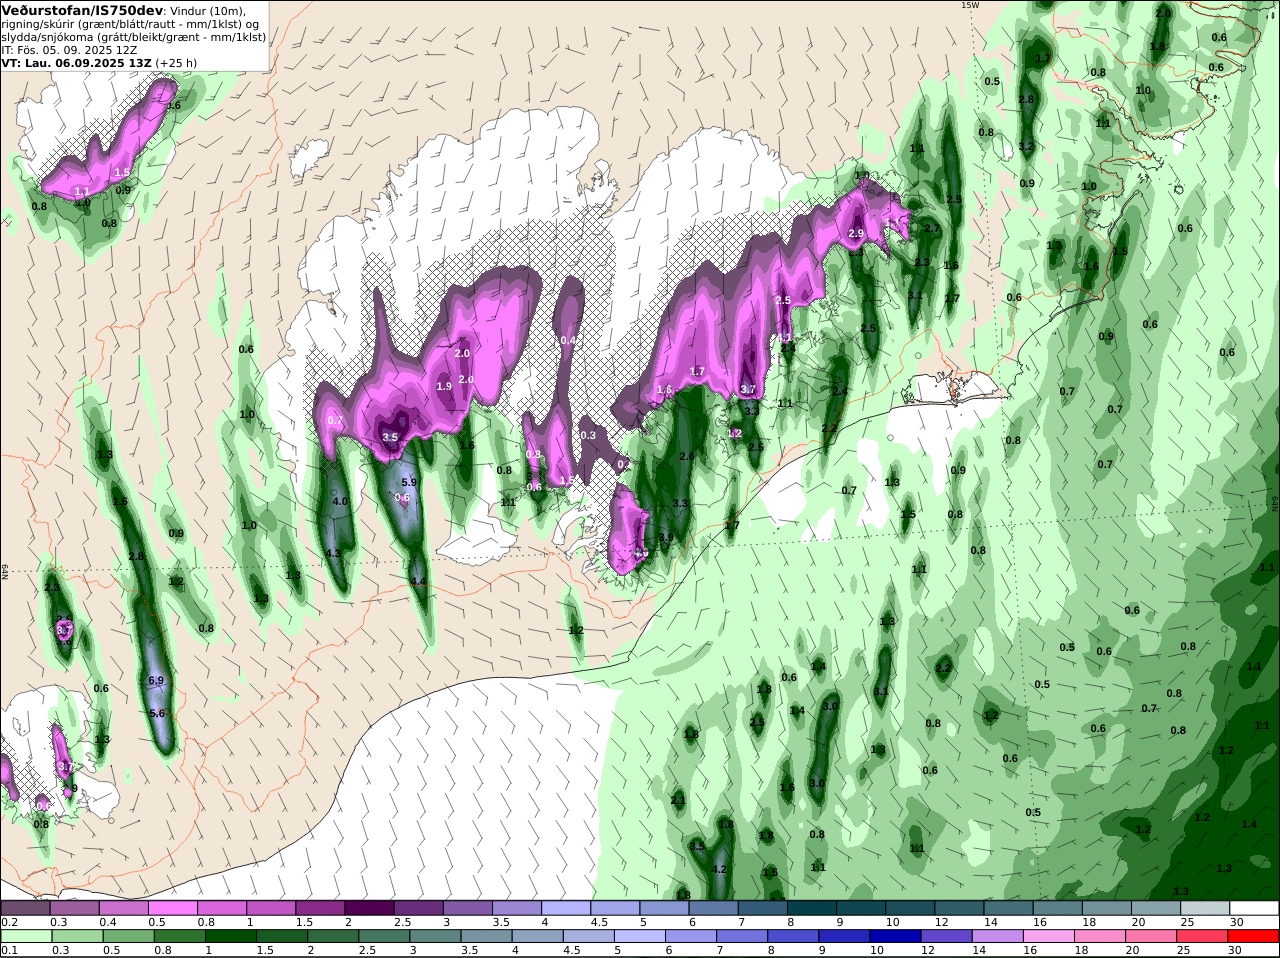This screenshot has width=1280, height=958.
Task: Click the snow scale swatch between 2 and 2.5
Action: [369, 908]
